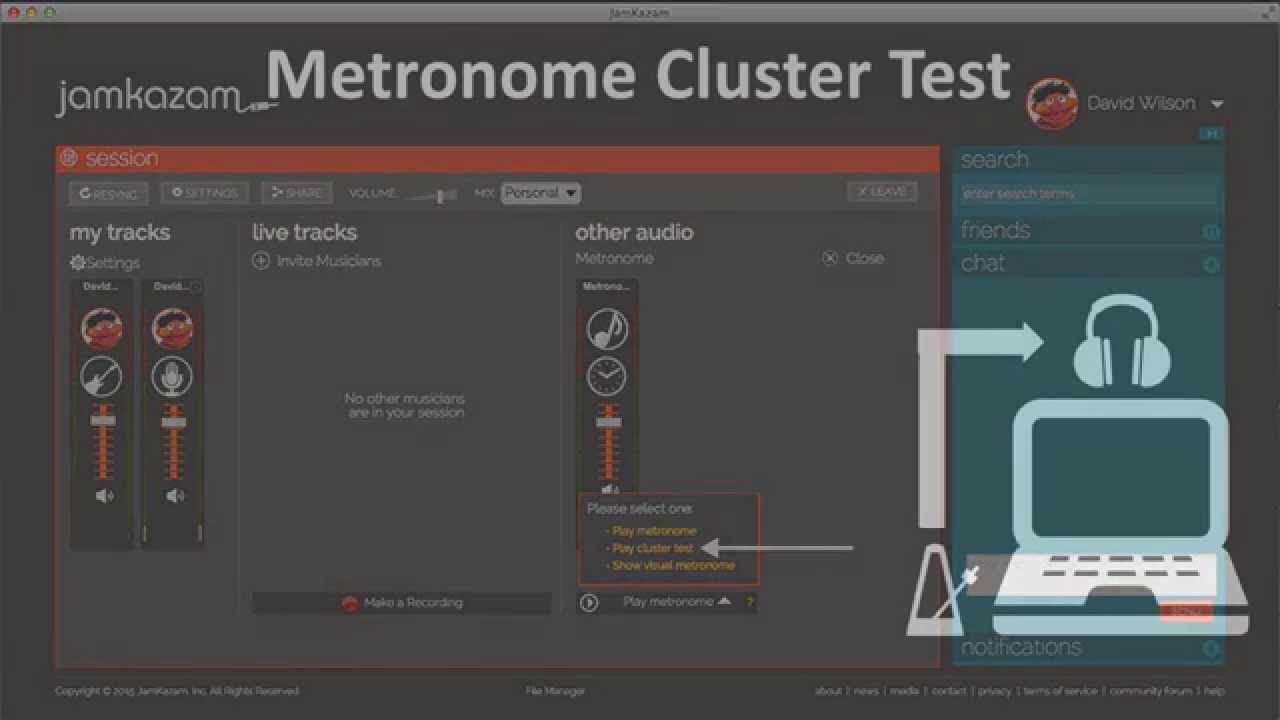1280x720 pixels.
Task: Click the Invite Musicians link text
Action: click(x=329, y=261)
